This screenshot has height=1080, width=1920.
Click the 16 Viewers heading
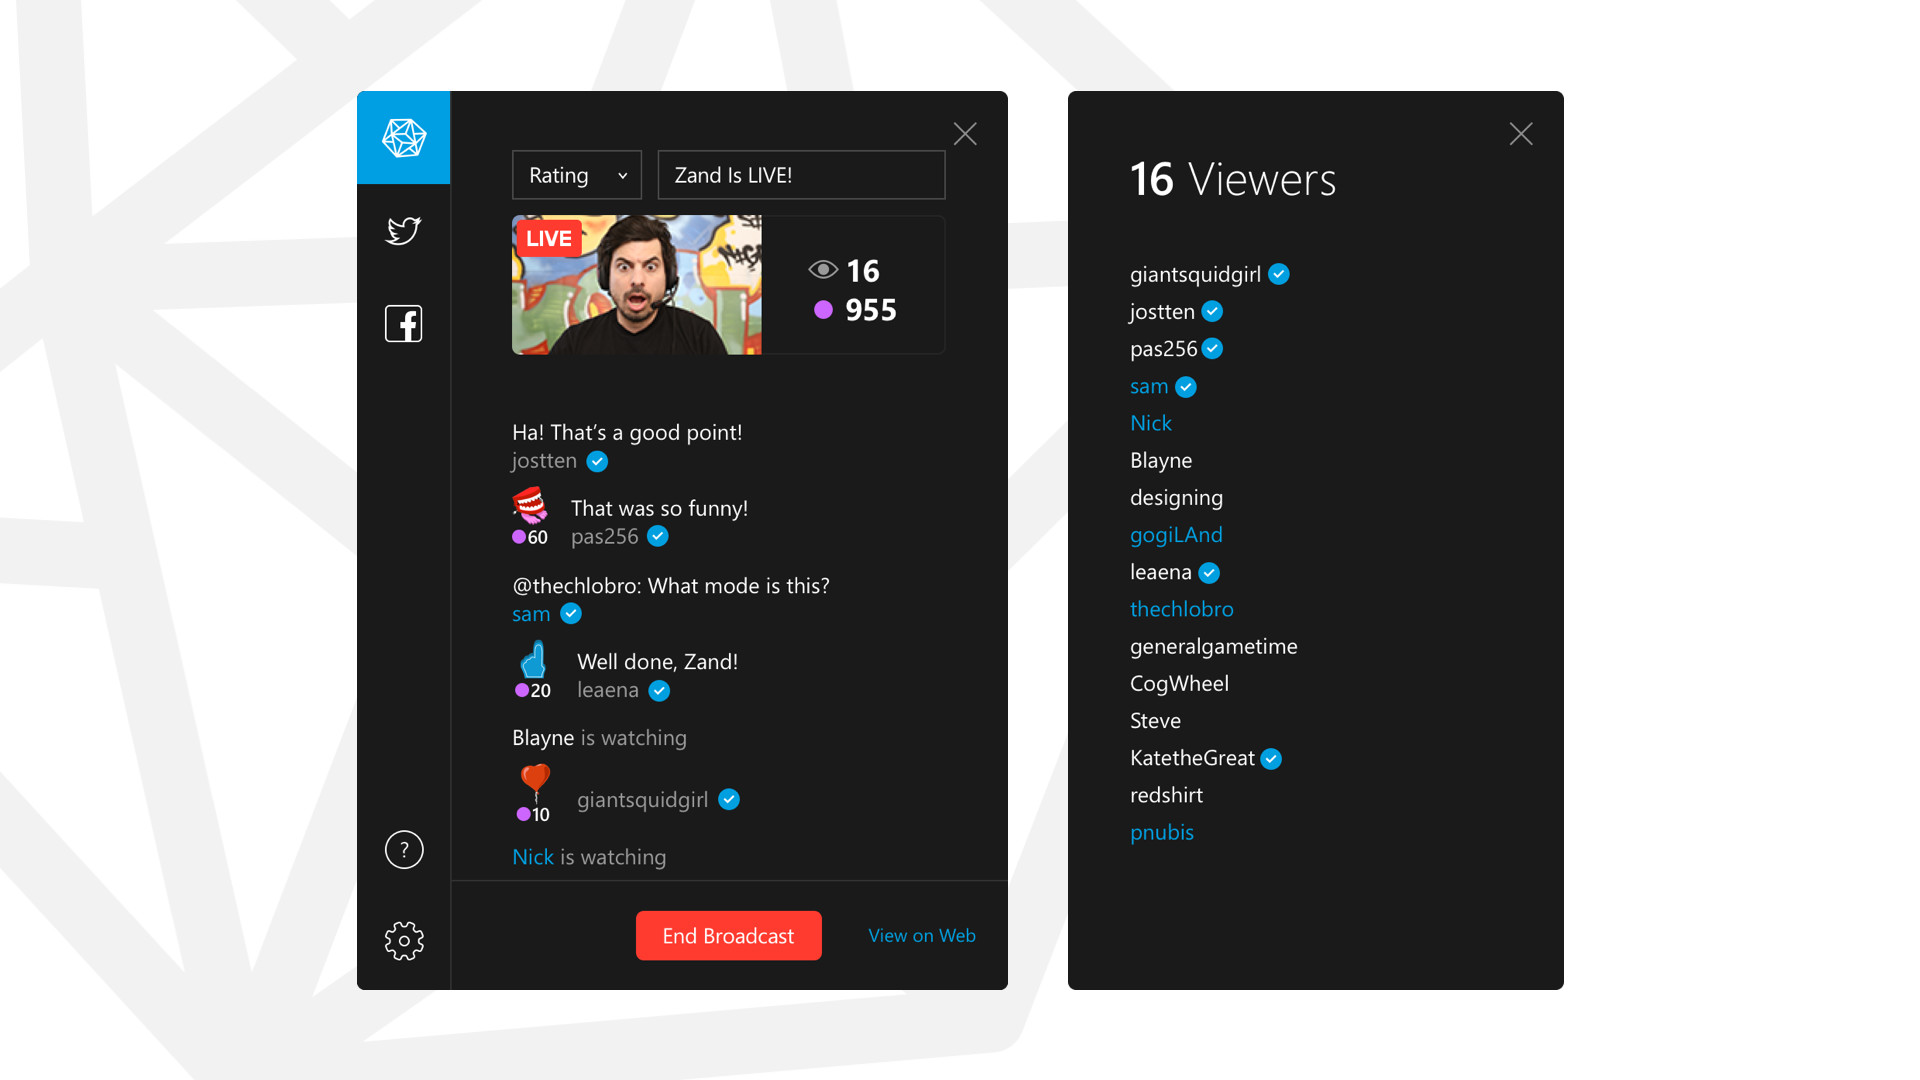coord(1233,180)
